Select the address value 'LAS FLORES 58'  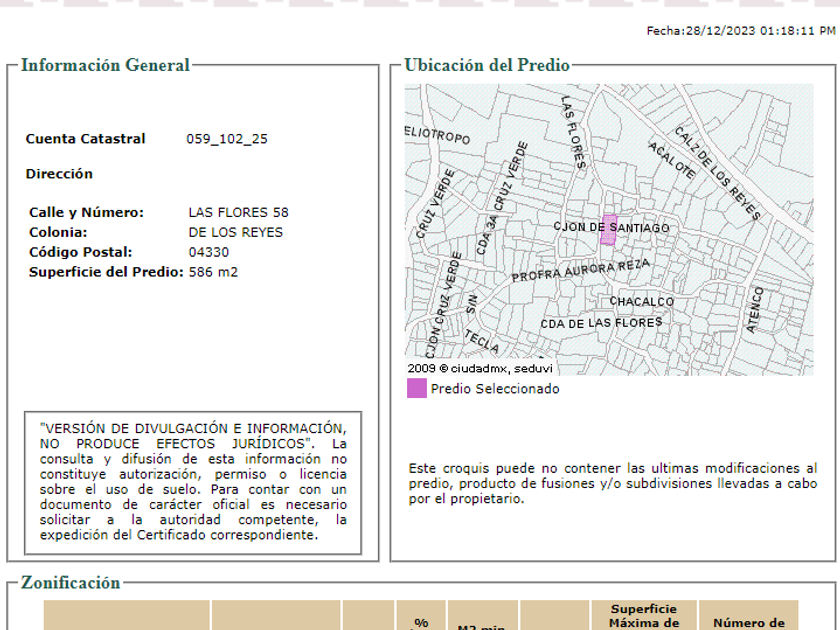click(x=238, y=213)
